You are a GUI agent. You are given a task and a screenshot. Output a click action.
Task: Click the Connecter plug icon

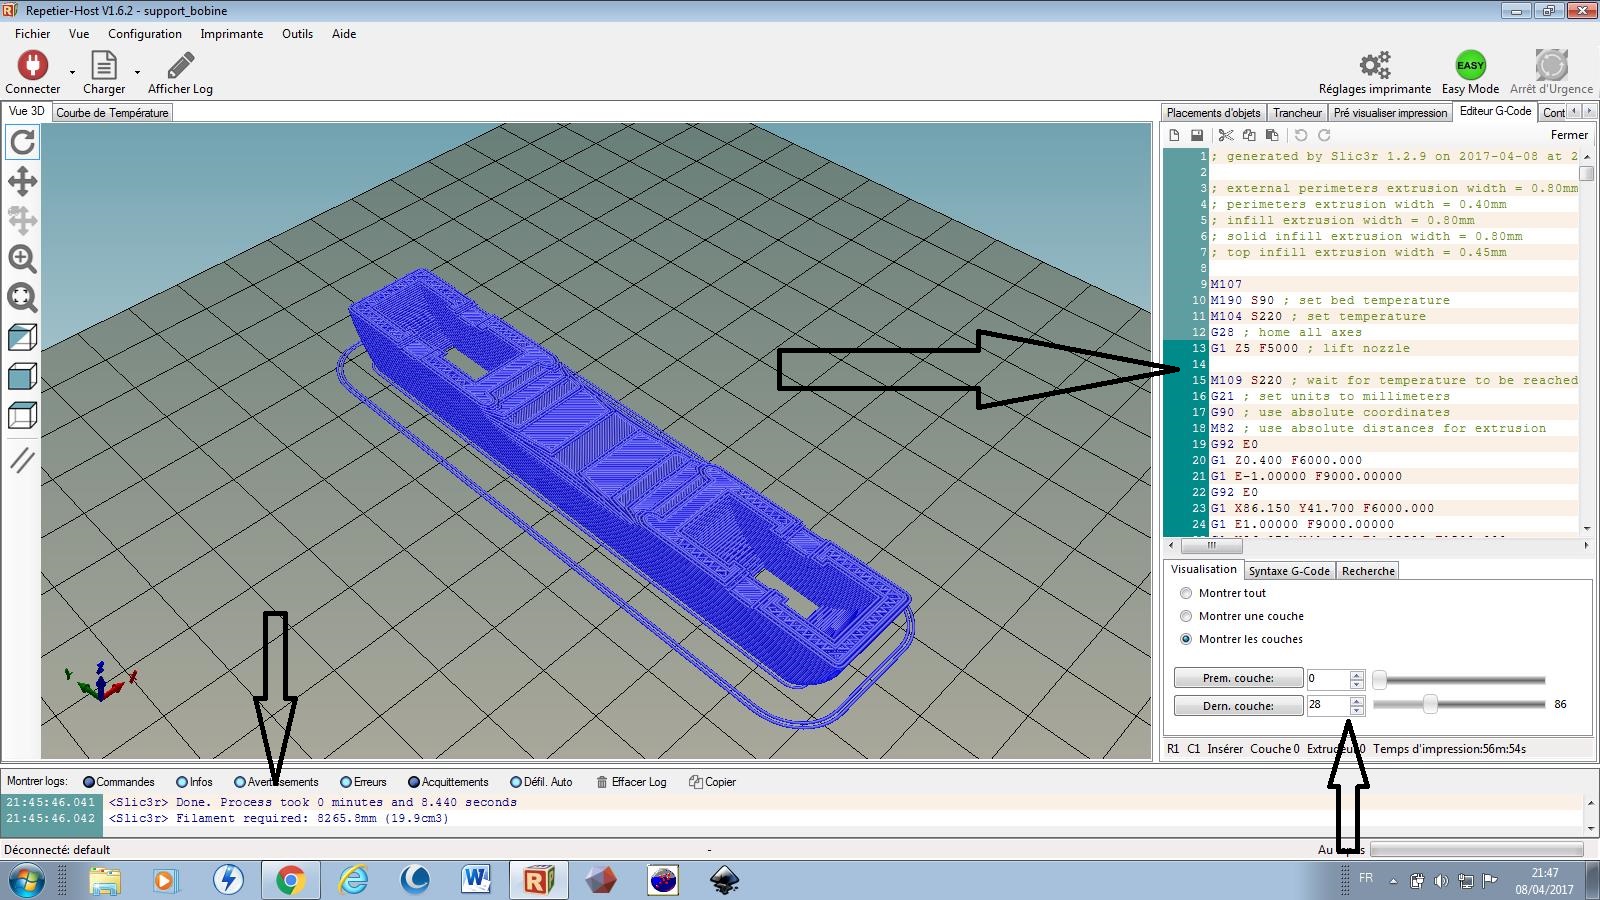tap(32, 66)
